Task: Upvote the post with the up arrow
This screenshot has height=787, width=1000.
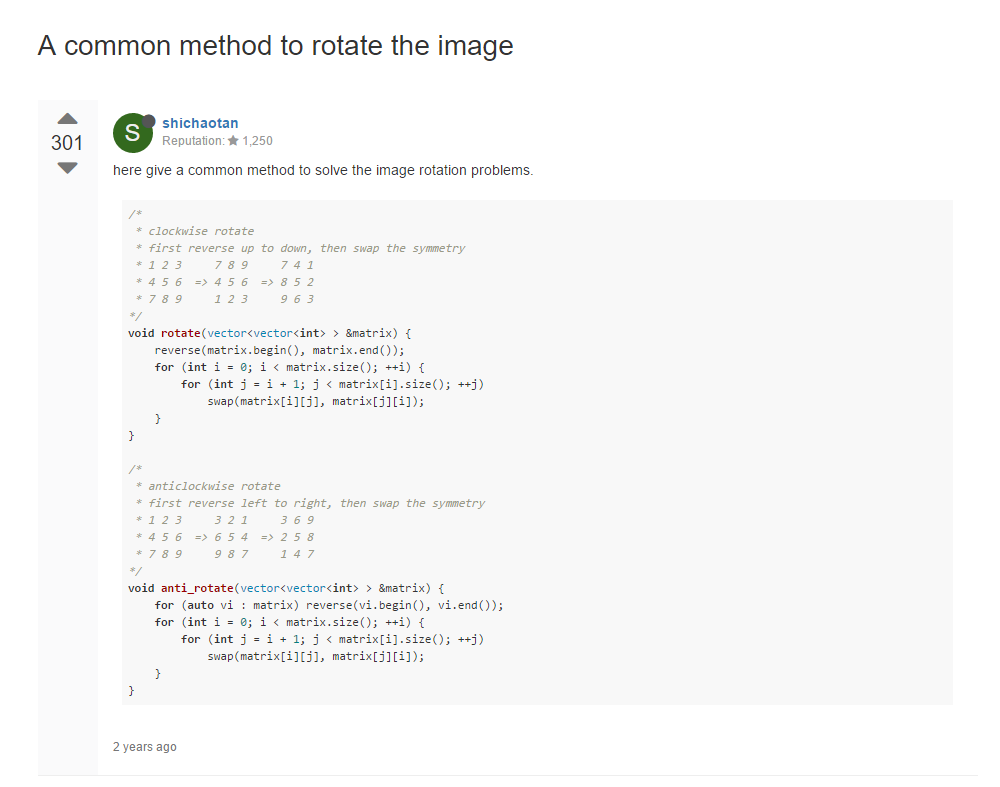Action: pyautogui.click(x=68, y=119)
